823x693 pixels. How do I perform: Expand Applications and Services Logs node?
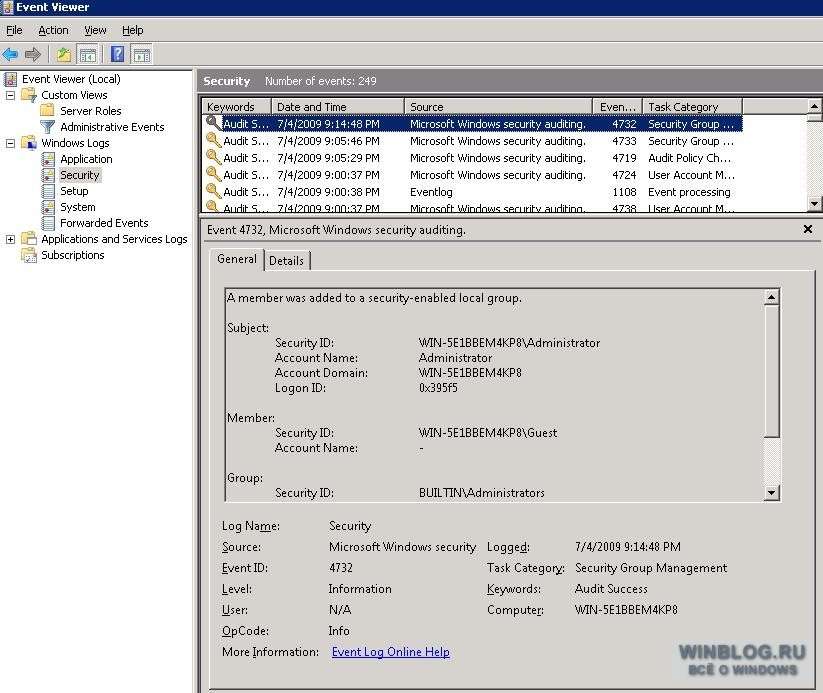[x=10, y=239]
